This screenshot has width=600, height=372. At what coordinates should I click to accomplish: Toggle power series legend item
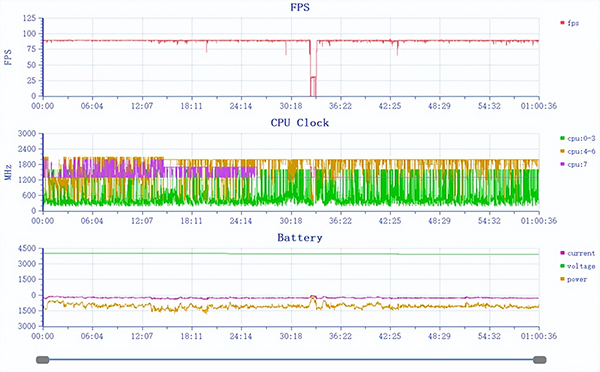[x=574, y=279]
